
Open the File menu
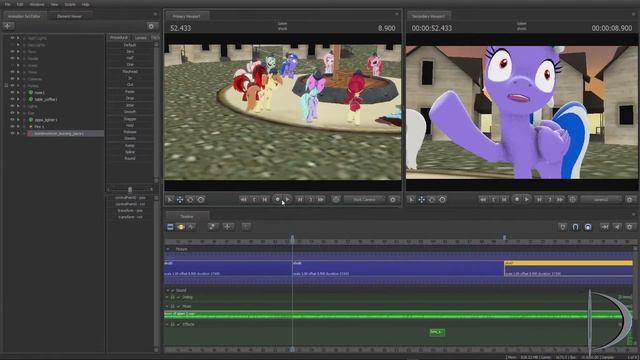pos(8,4)
